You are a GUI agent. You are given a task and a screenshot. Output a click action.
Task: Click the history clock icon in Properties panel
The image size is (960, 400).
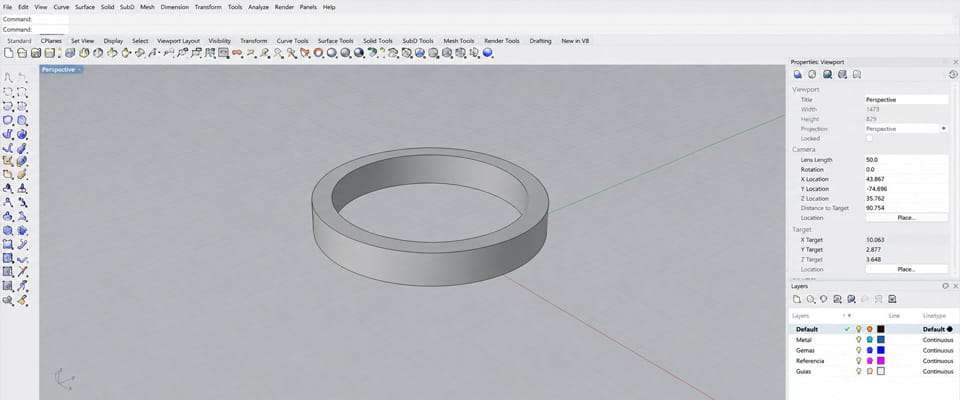(953, 74)
